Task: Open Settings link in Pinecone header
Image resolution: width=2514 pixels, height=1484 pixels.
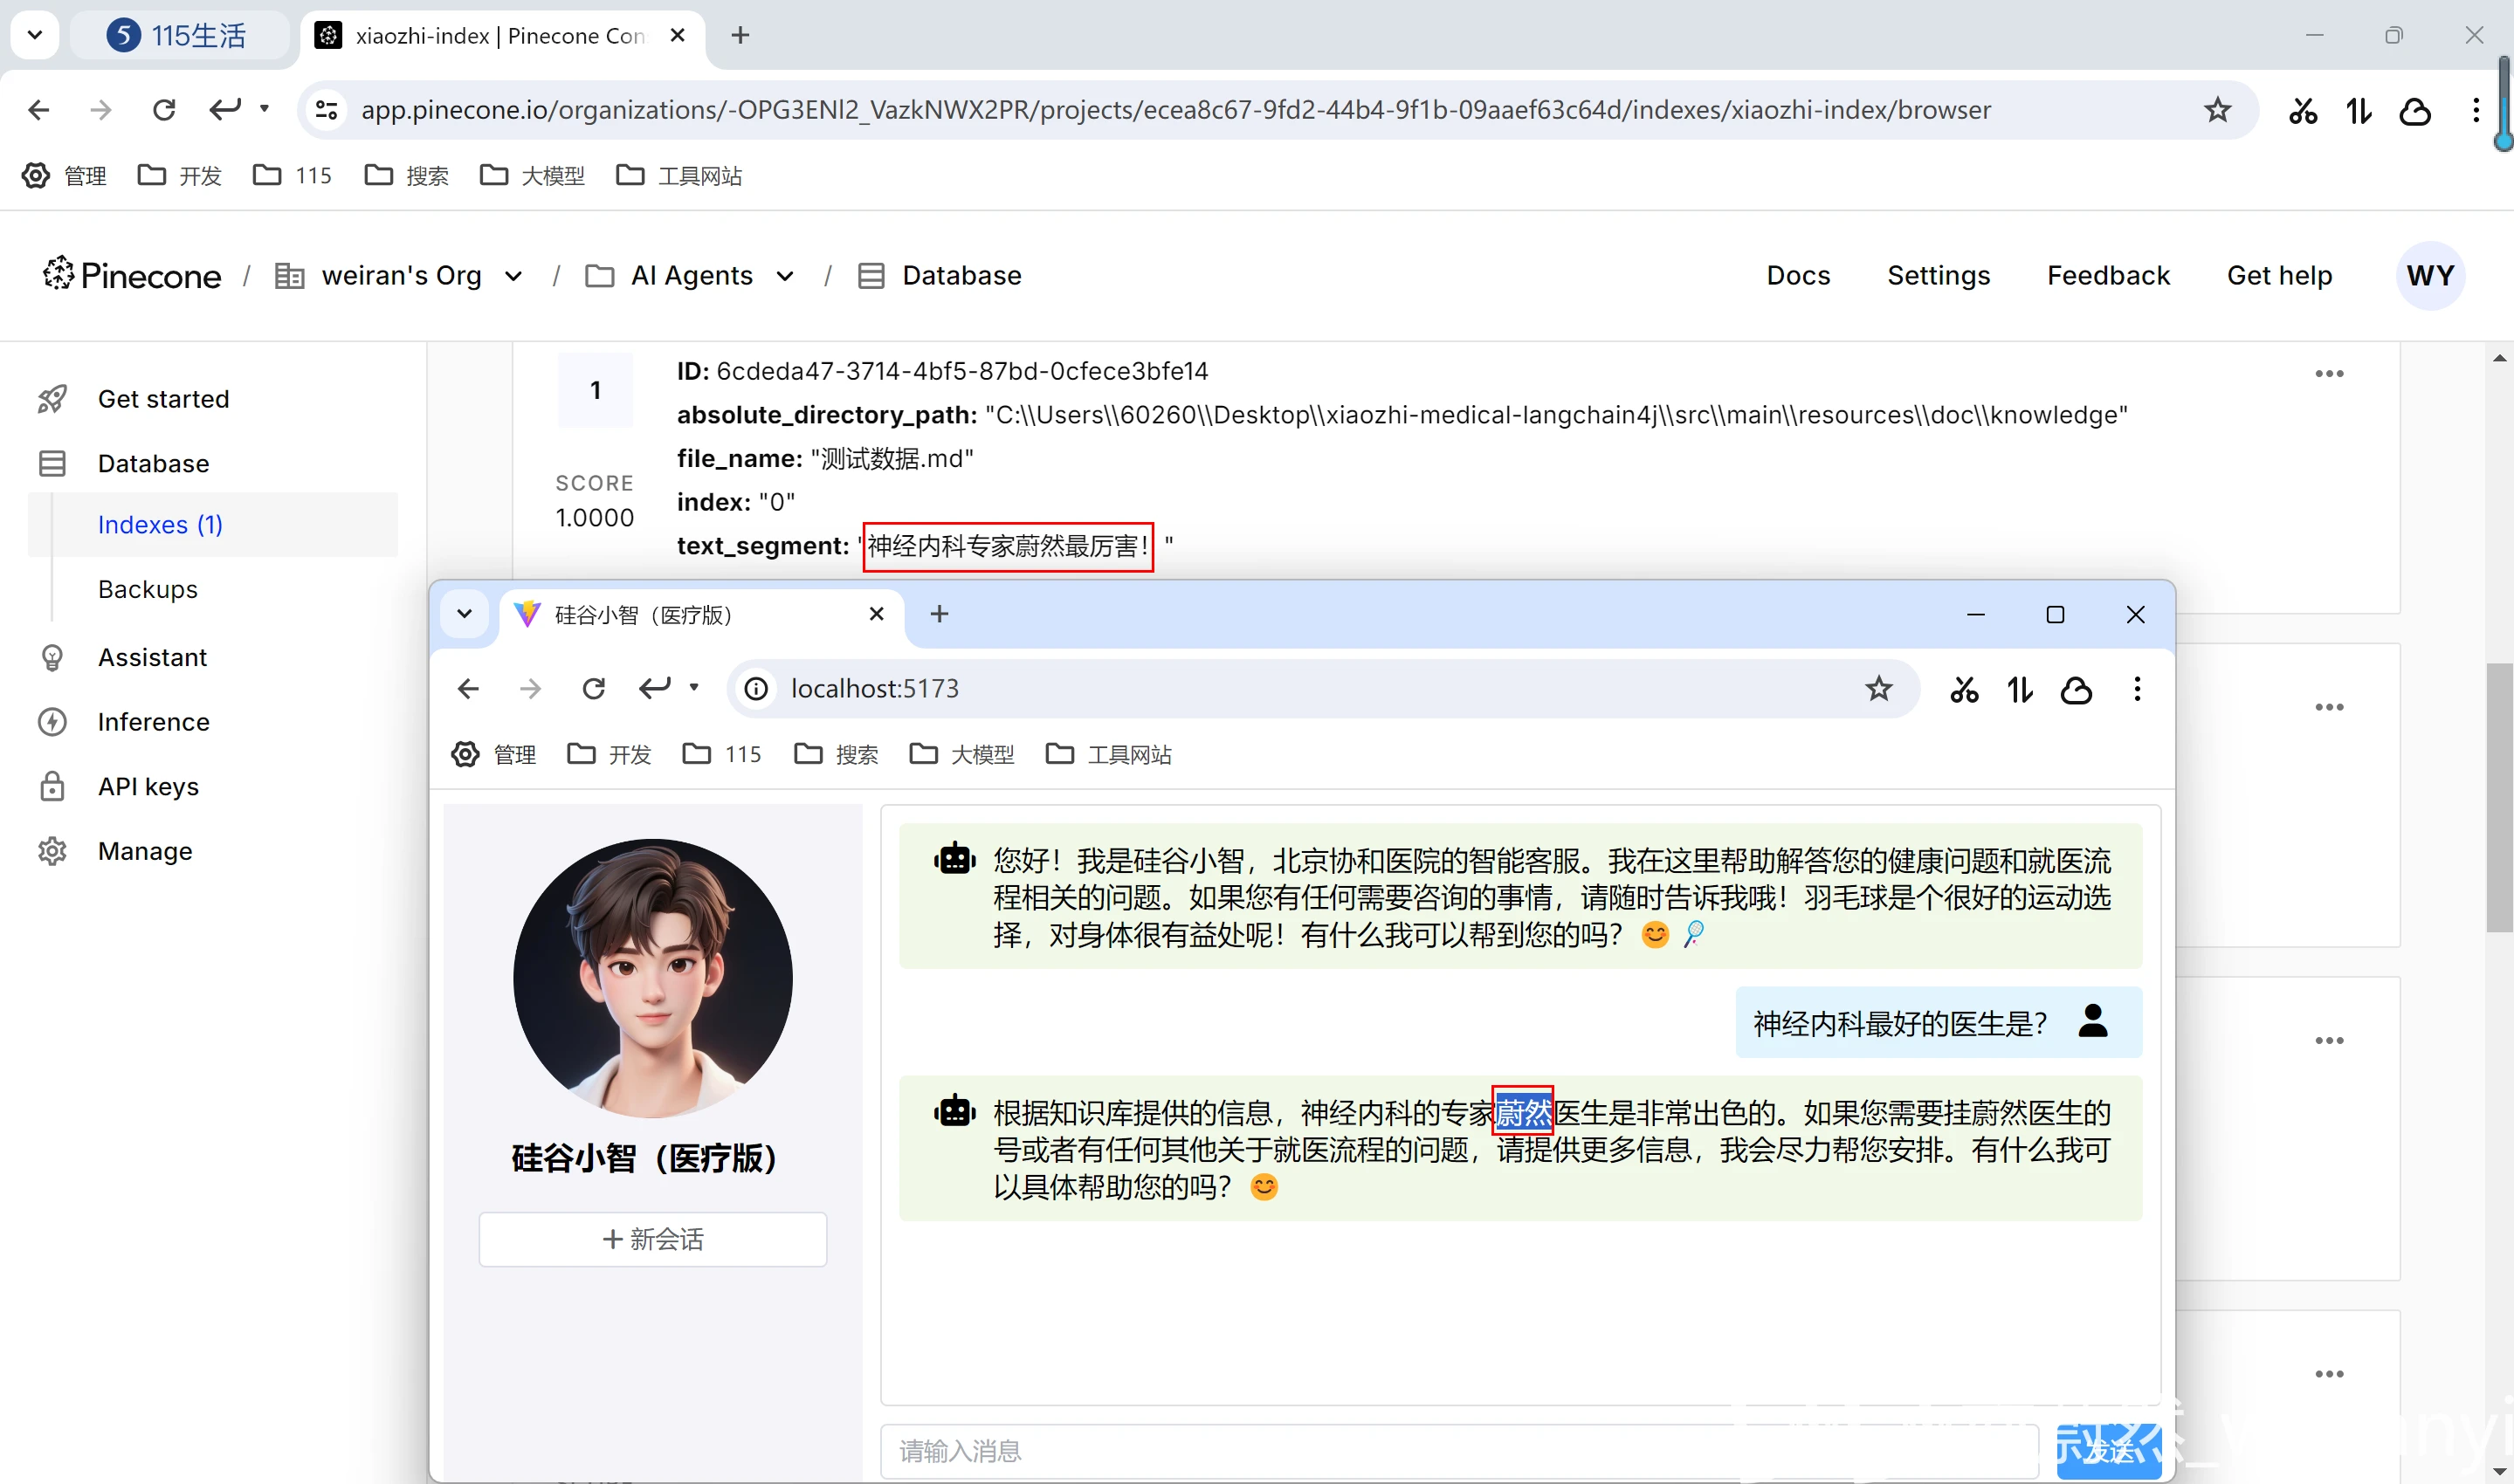Action: pyautogui.click(x=1938, y=275)
